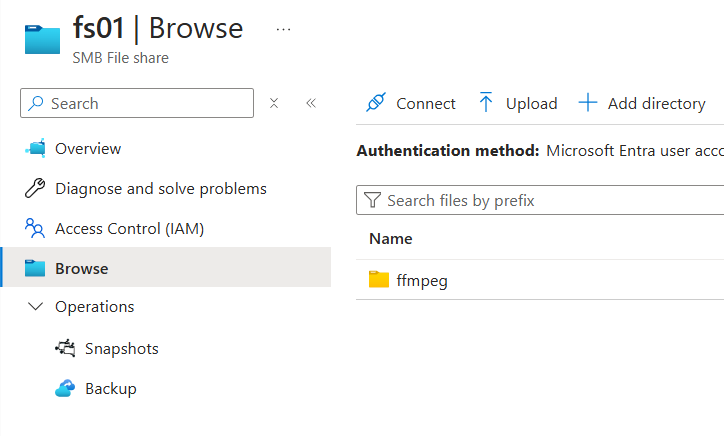Click the Backup cloud icon
Image resolution: width=724 pixels, height=436 pixels.
point(65,388)
